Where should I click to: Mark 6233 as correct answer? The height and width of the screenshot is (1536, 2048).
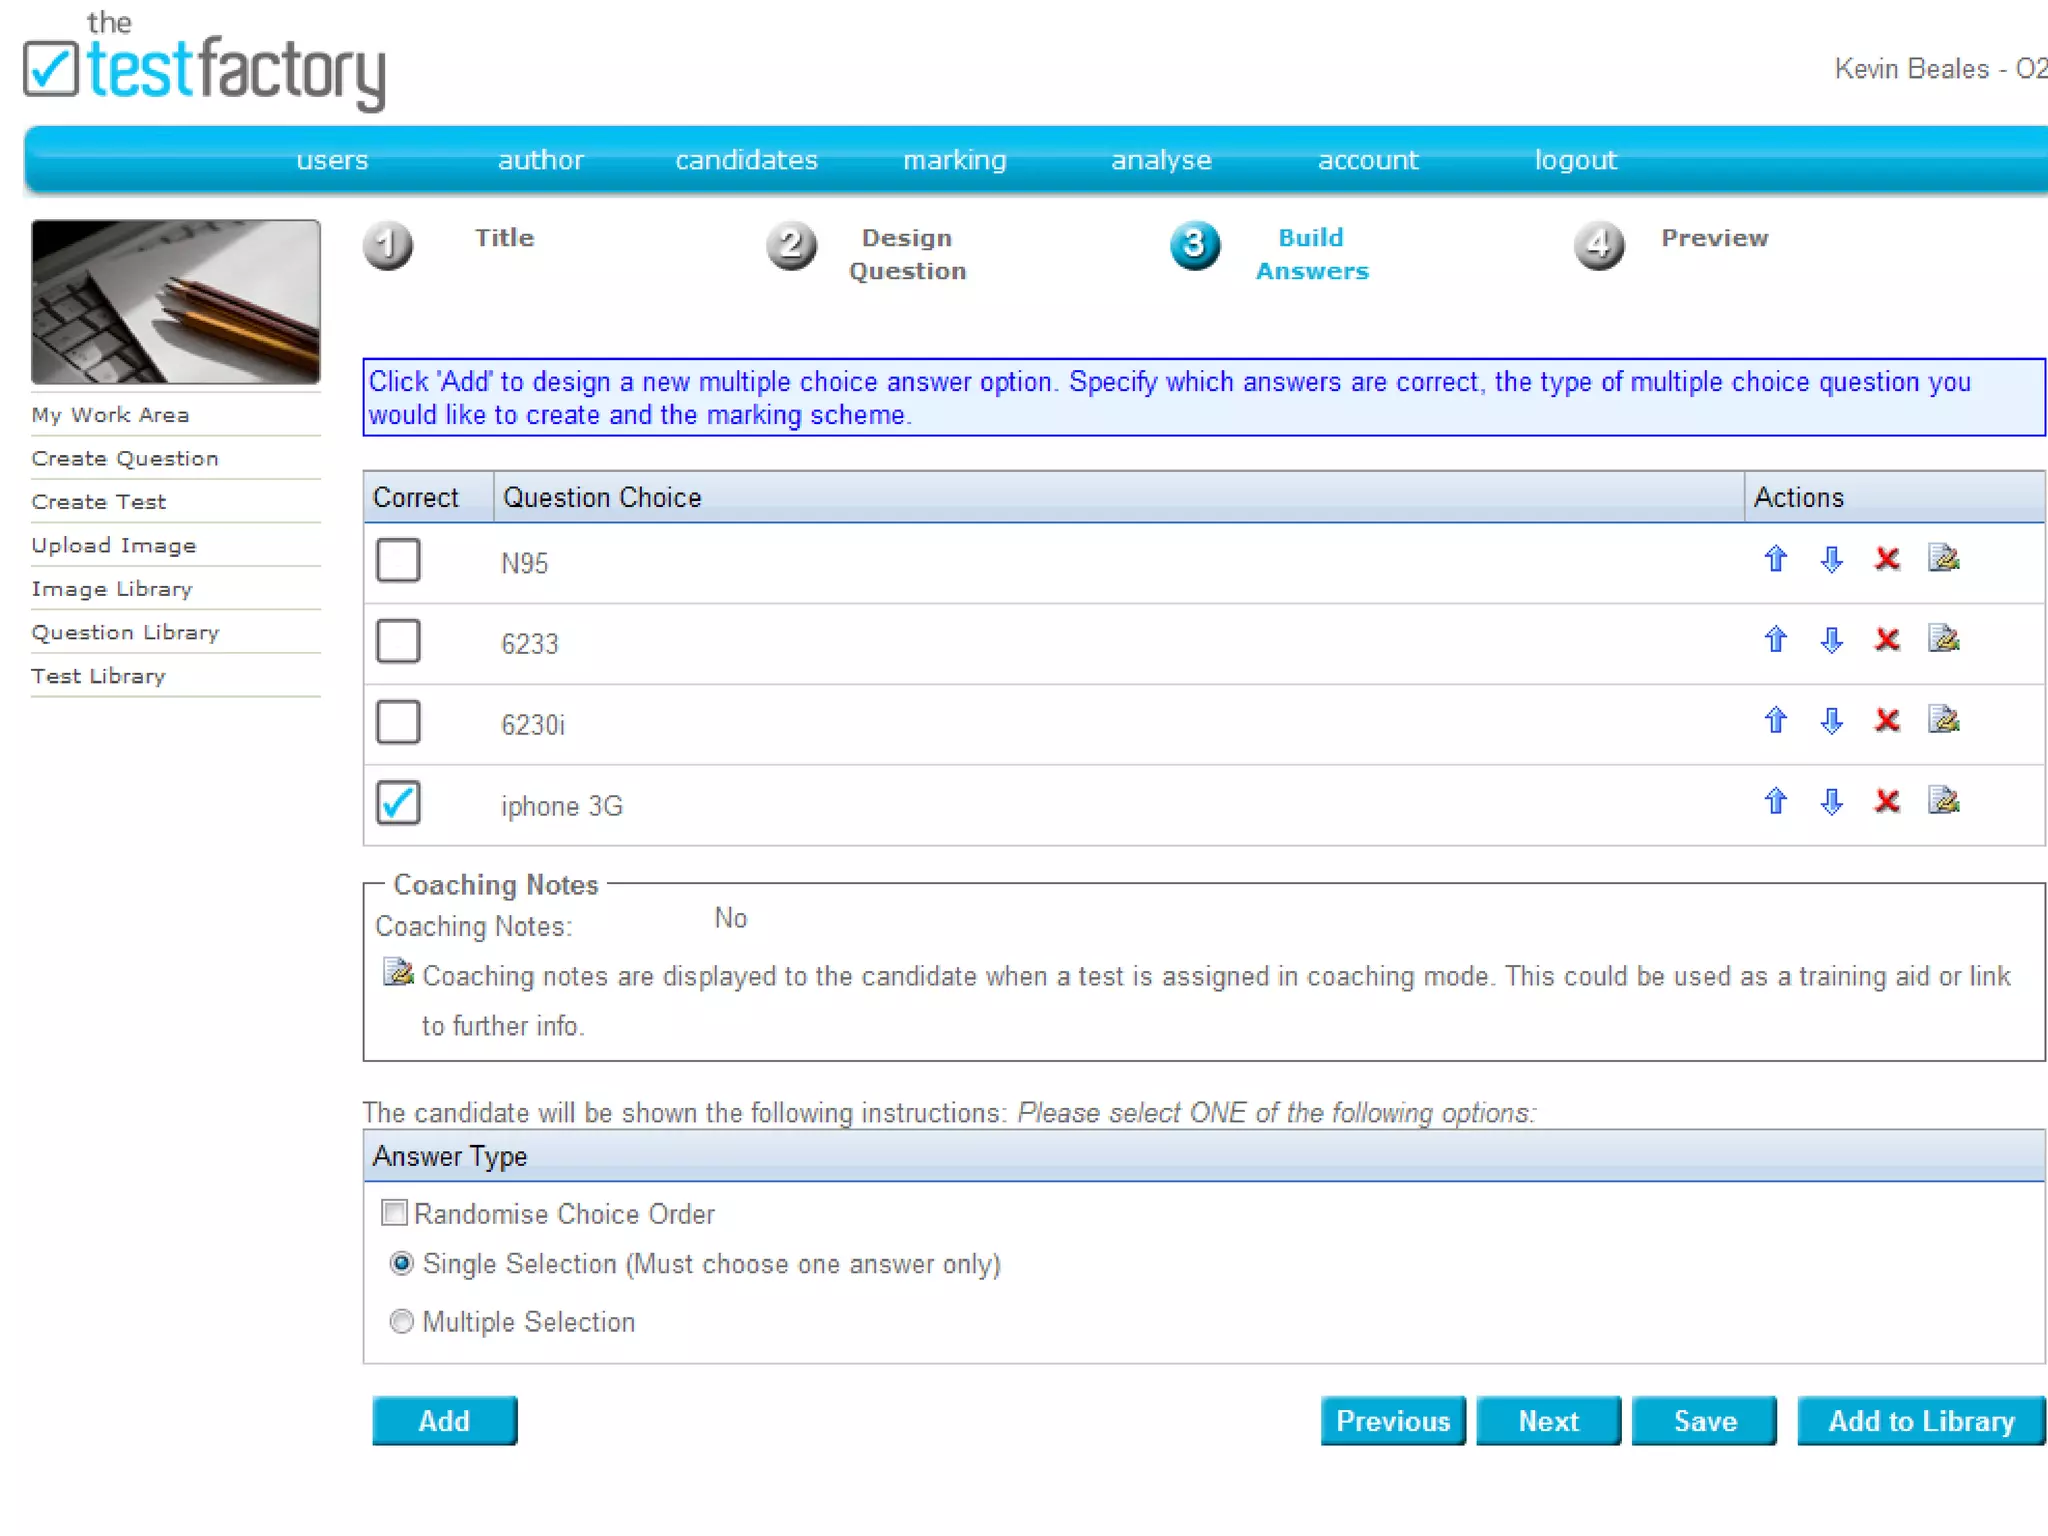pyautogui.click(x=398, y=641)
